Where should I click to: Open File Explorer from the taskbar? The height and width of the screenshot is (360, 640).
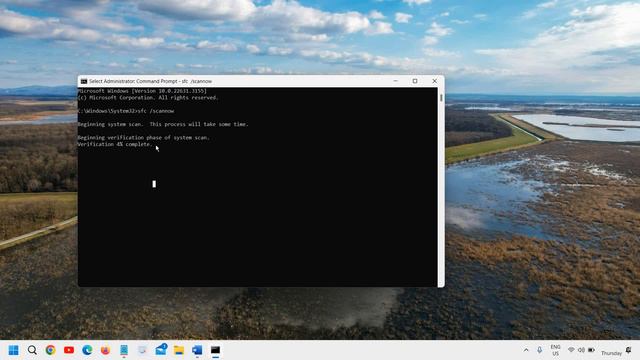point(179,350)
